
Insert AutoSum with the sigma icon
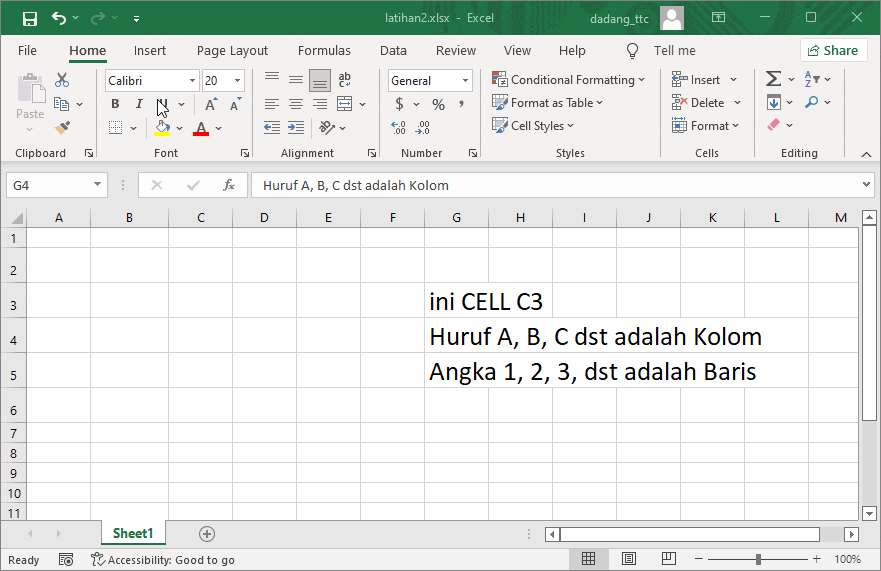tap(774, 79)
